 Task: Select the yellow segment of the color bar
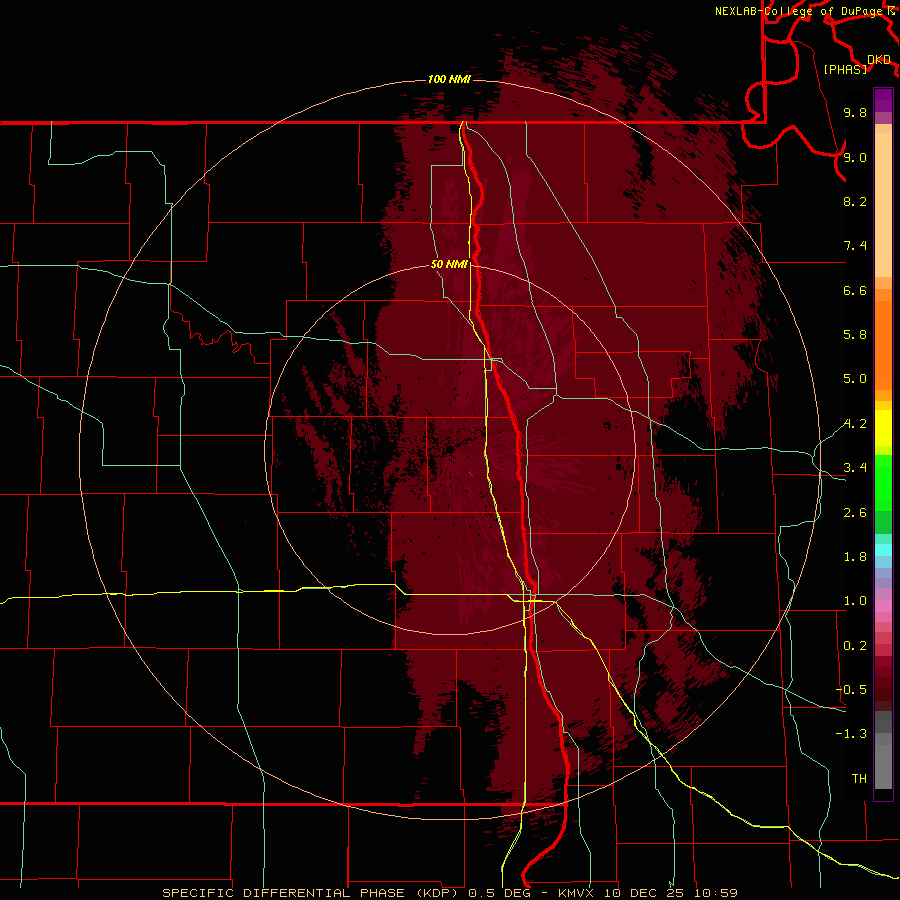pos(883,428)
